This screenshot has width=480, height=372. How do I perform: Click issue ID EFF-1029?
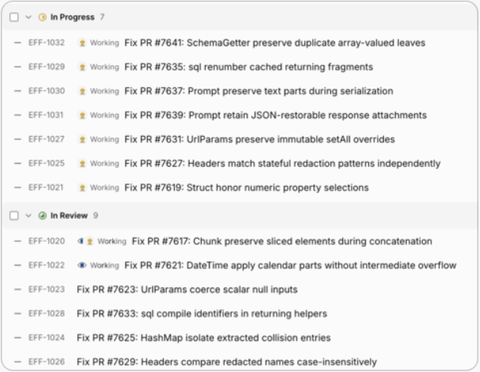[x=46, y=67]
